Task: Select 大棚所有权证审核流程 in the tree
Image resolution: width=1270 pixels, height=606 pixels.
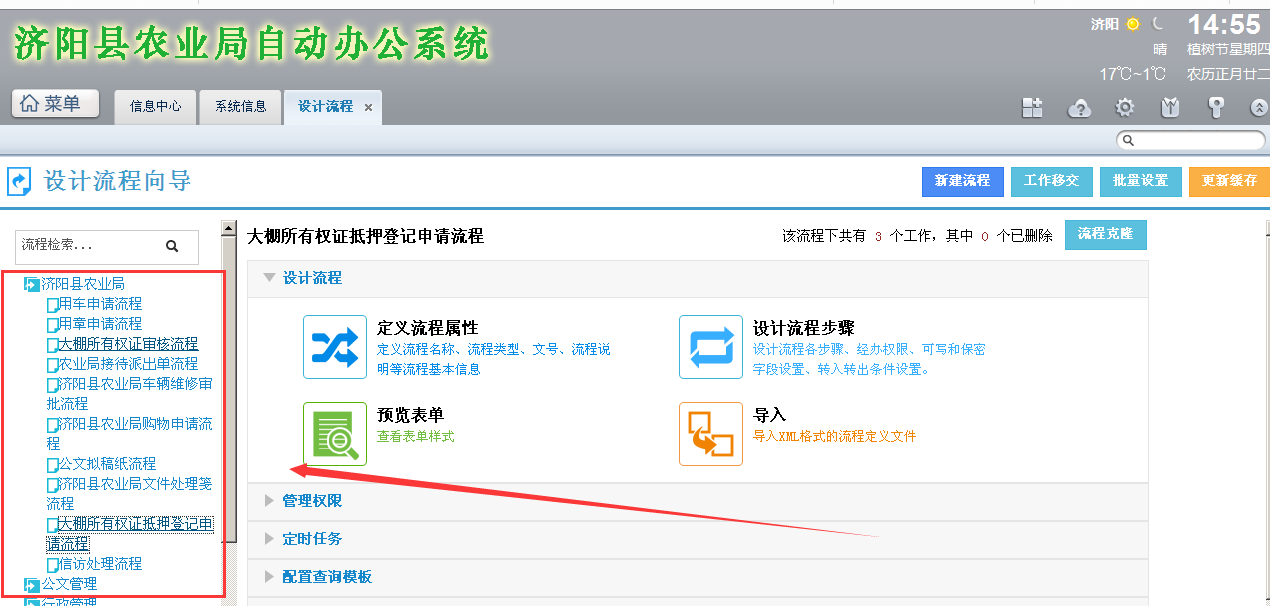Action: (128, 344)
